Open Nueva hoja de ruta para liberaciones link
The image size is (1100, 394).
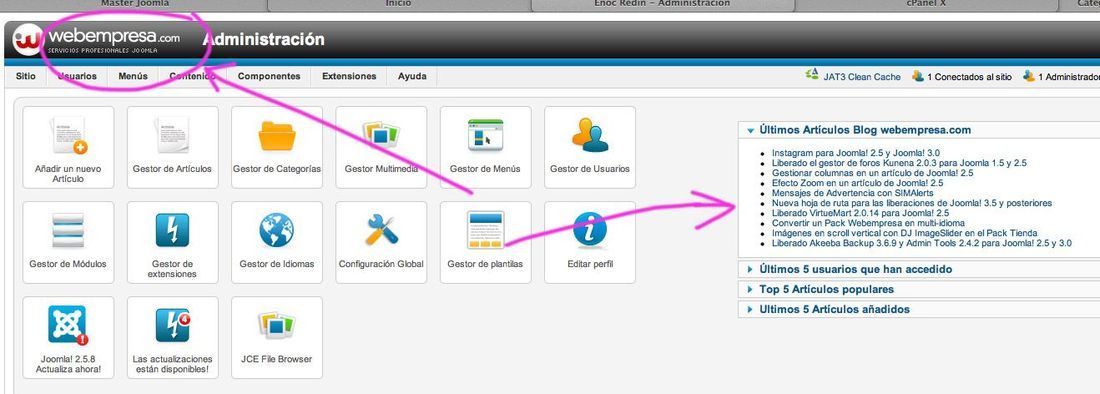[911, 203]
